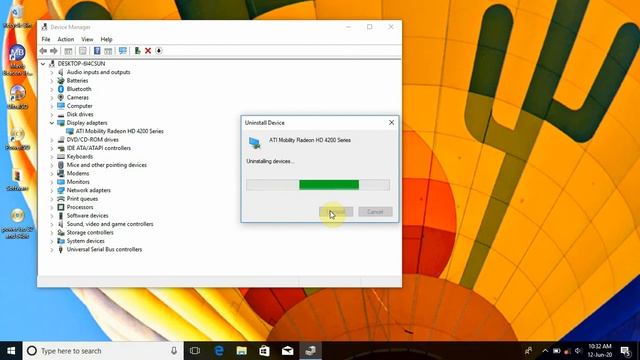
Task: Open the Action menu
Action: (x=65, y=39)
